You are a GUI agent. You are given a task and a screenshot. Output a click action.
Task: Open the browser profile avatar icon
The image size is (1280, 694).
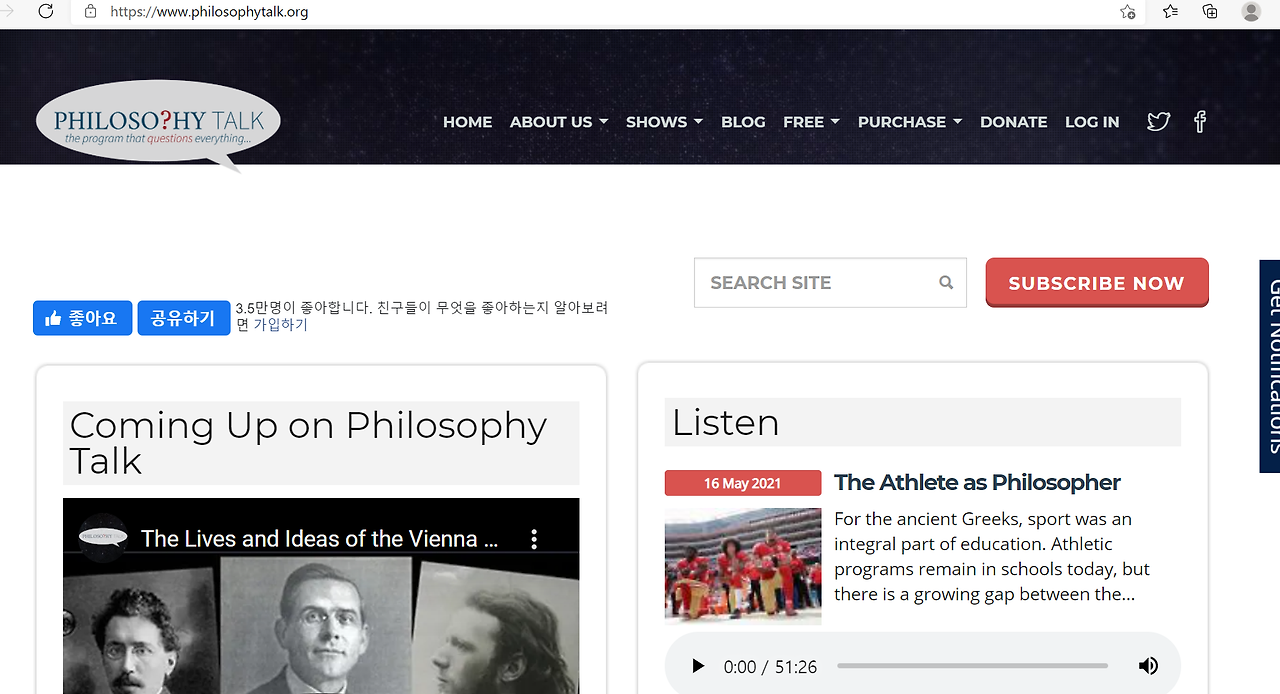pyautogui.click(x=1250, y=12)
